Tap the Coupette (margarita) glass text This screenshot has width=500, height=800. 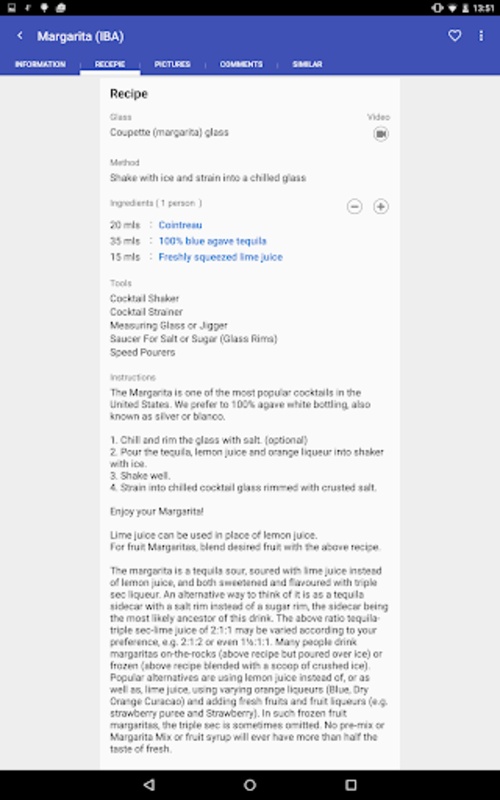[169, 133]
